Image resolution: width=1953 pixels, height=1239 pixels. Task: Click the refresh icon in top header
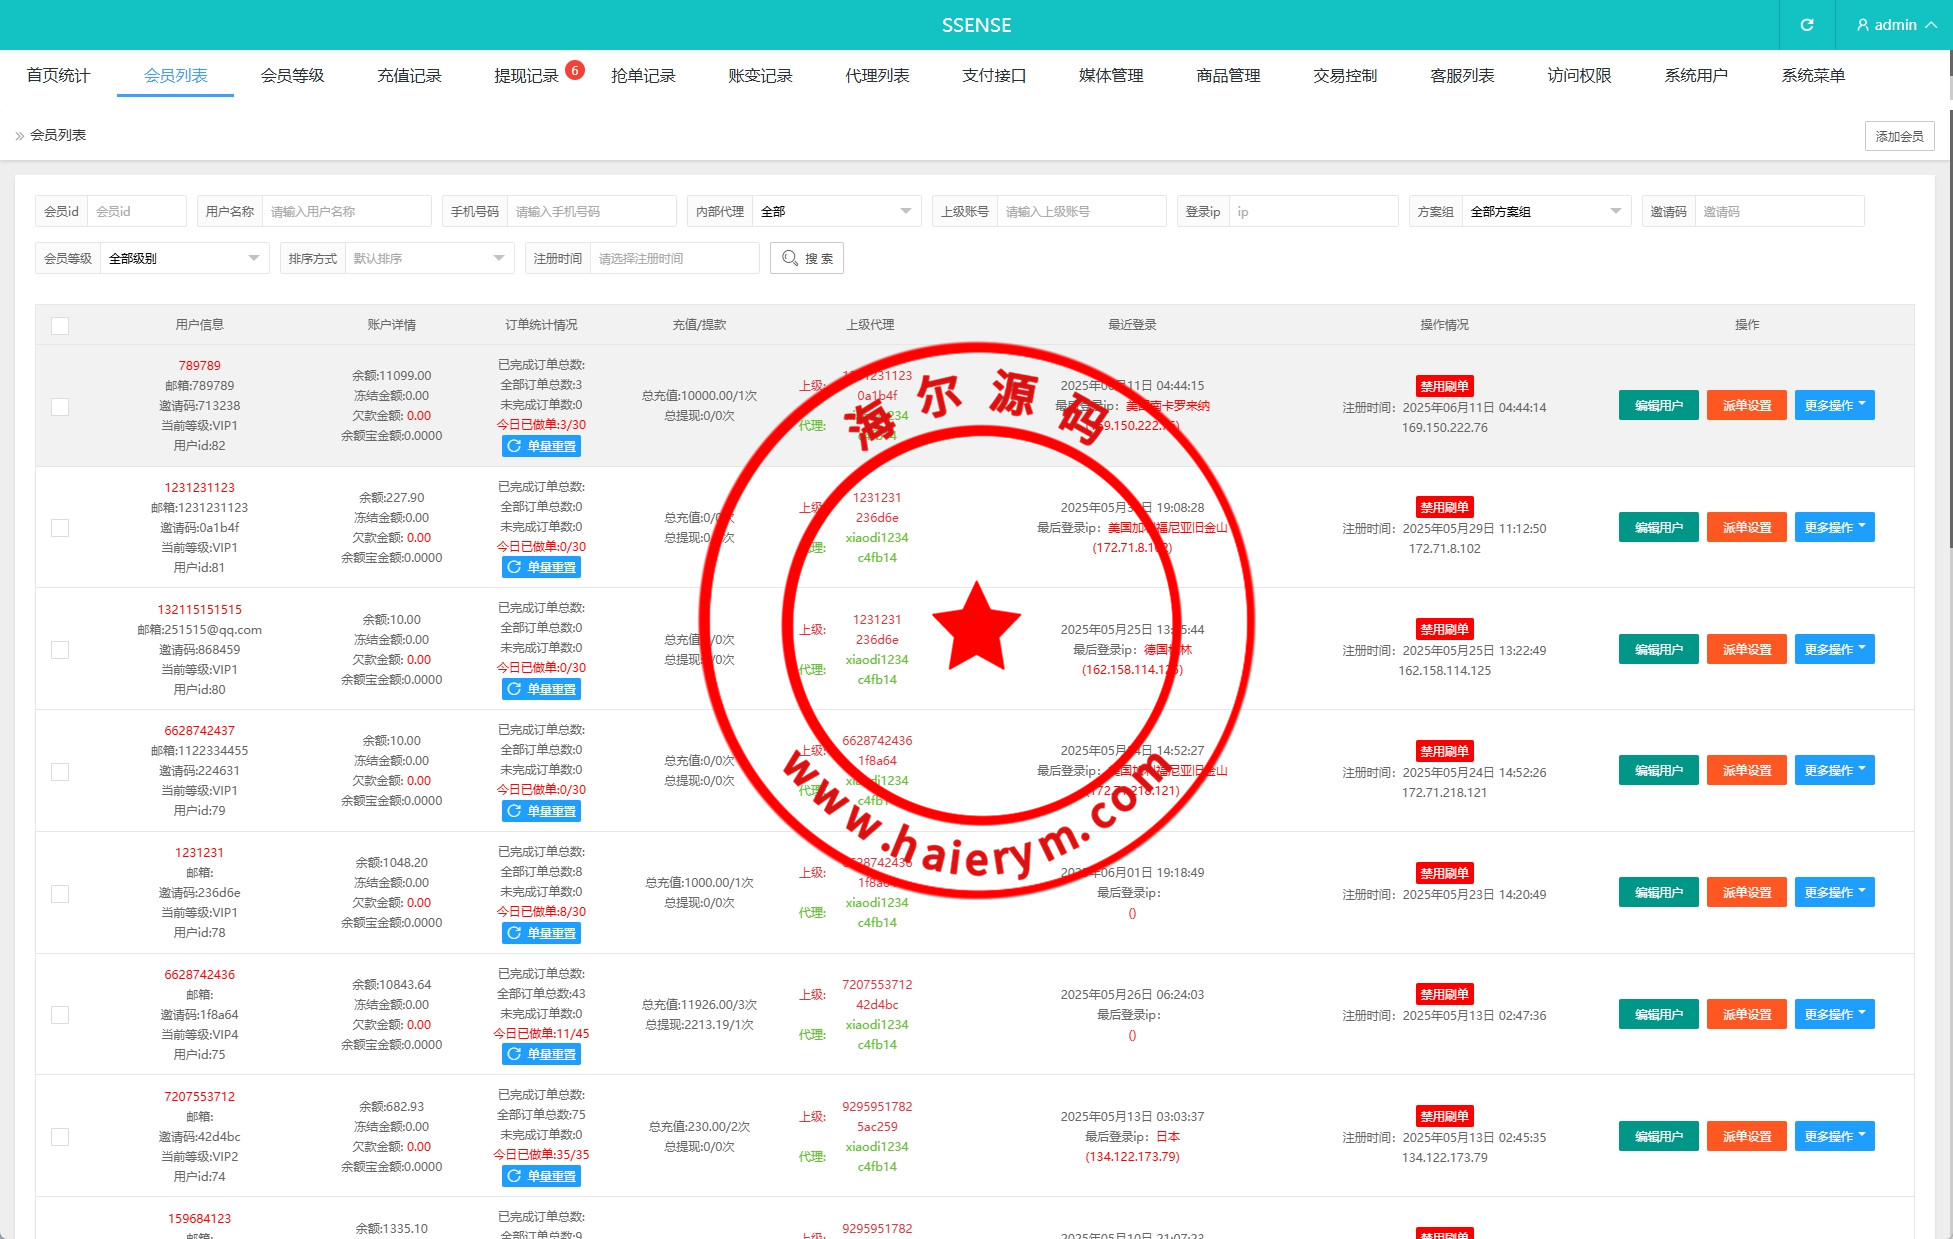[x=1806, y=25]
